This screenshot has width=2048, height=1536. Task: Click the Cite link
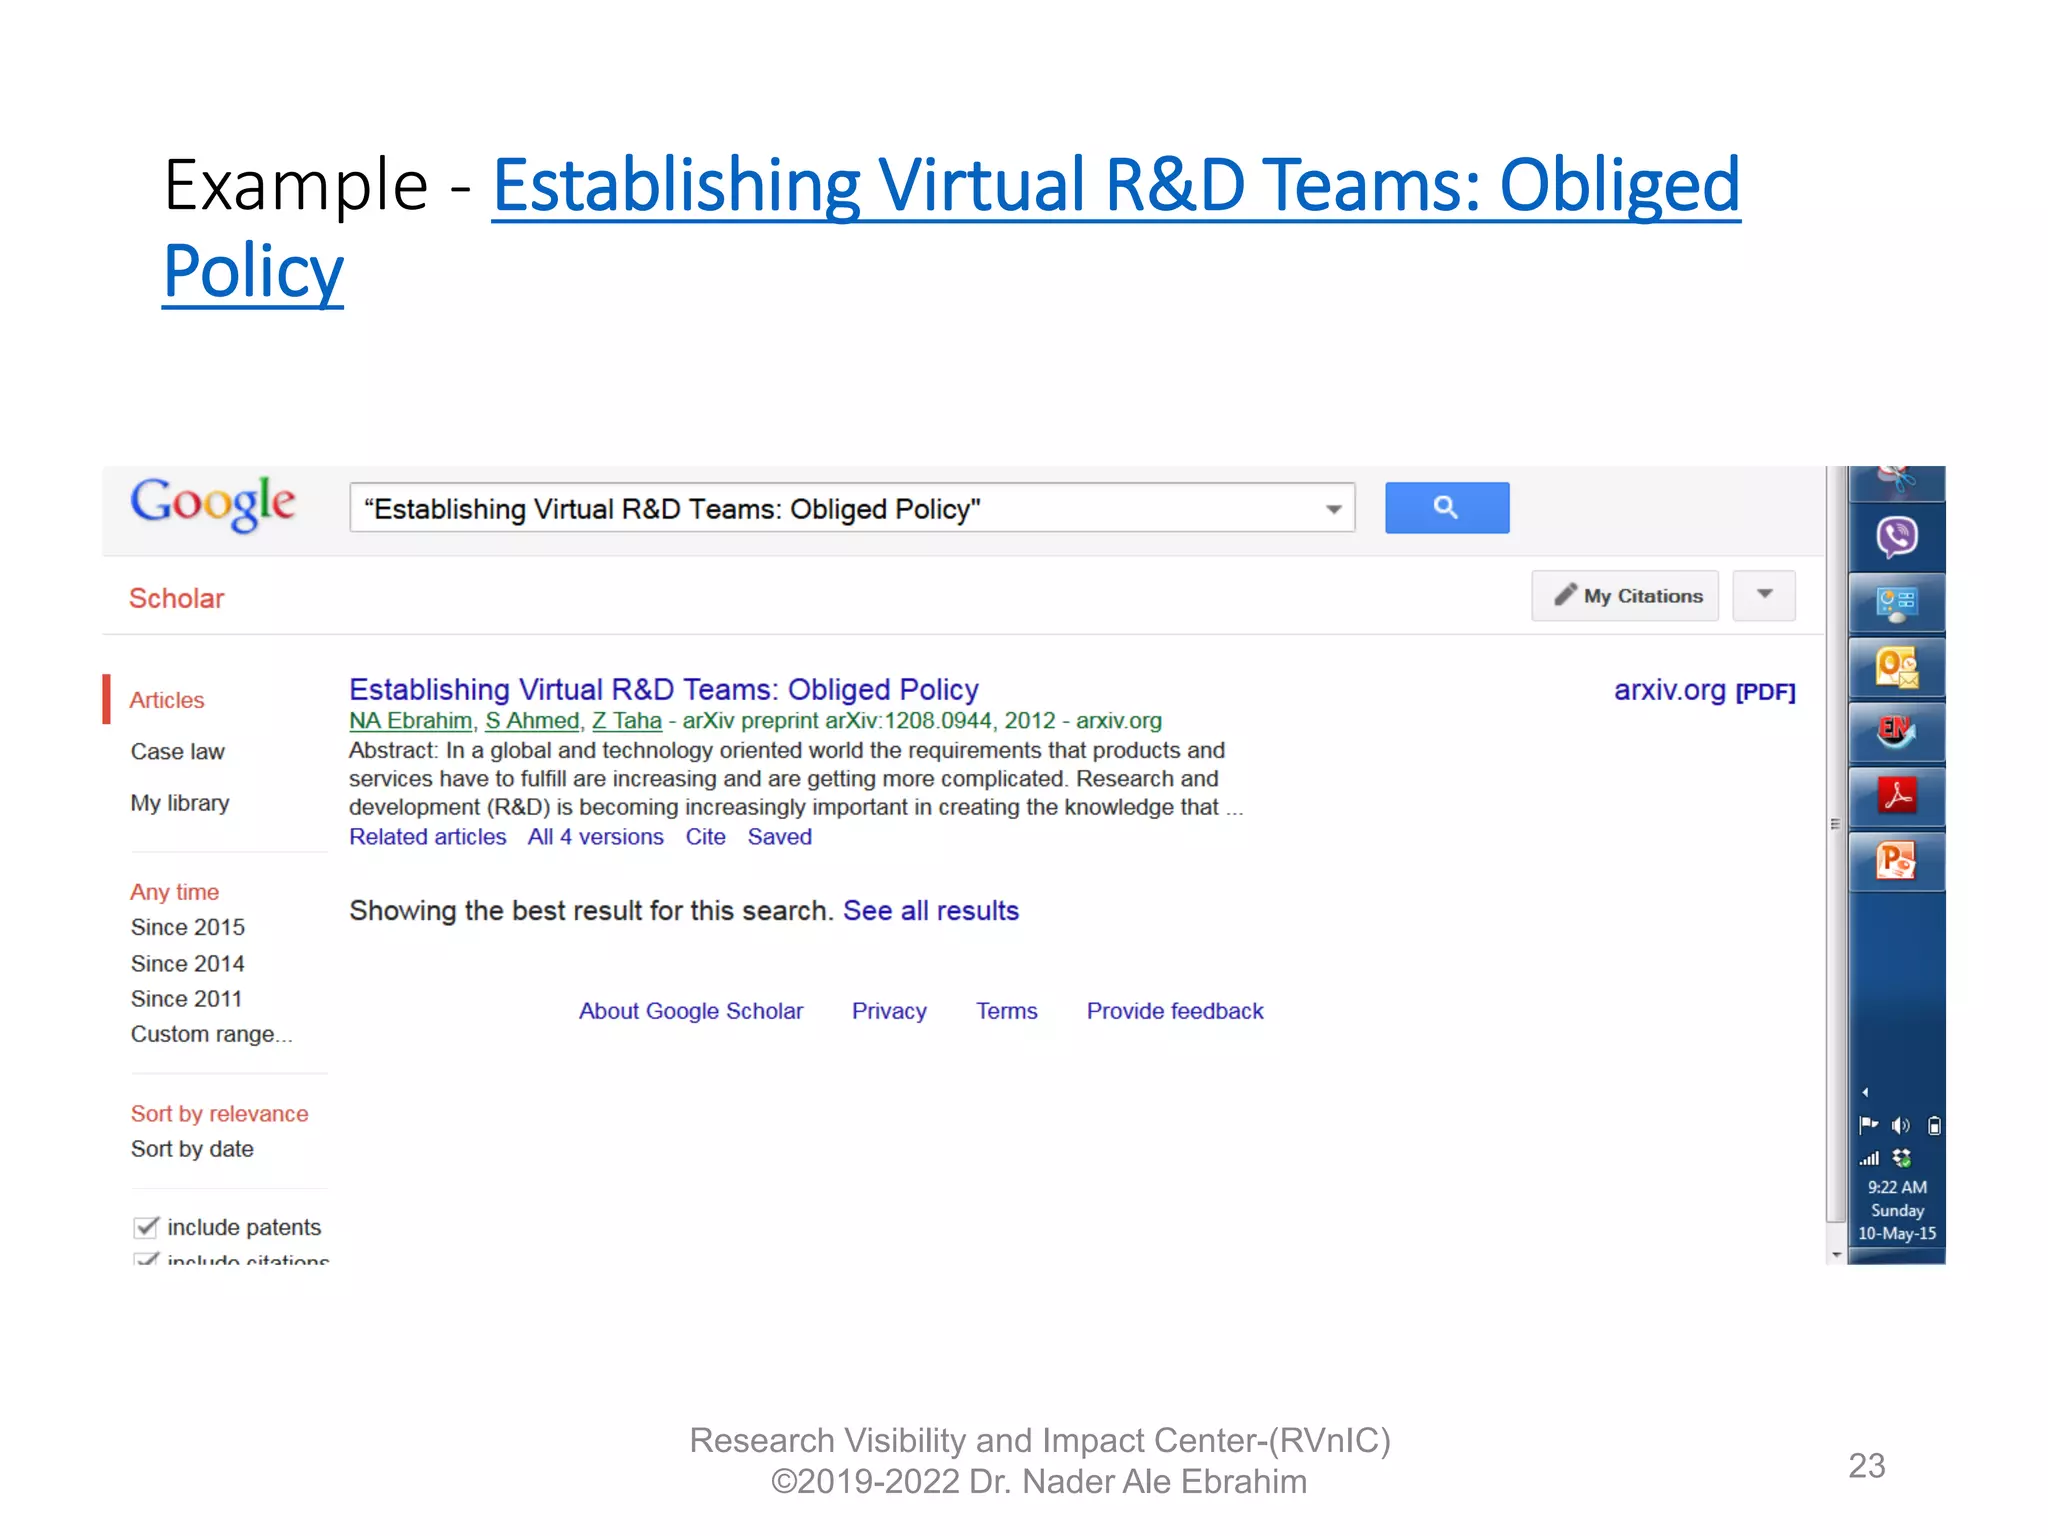(706, 837)
